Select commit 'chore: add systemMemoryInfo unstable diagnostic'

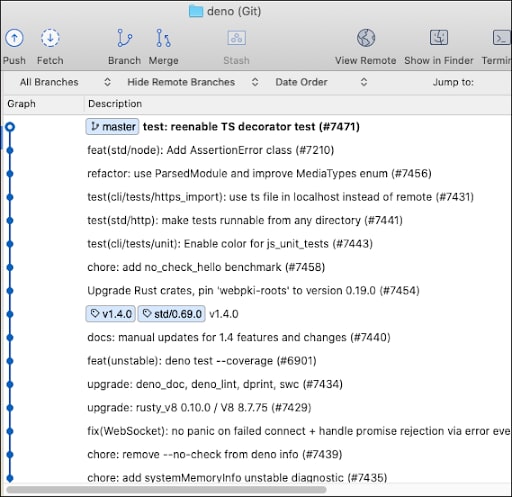[237, 477]
